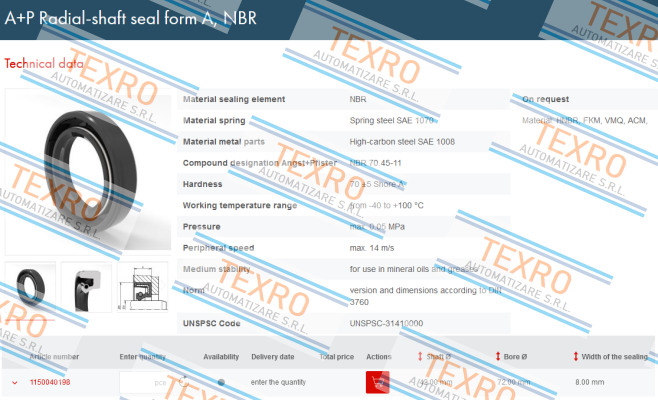The image size is (658, 400).
Task: Sort by Width of the sealing column
Action: [611, 357]
